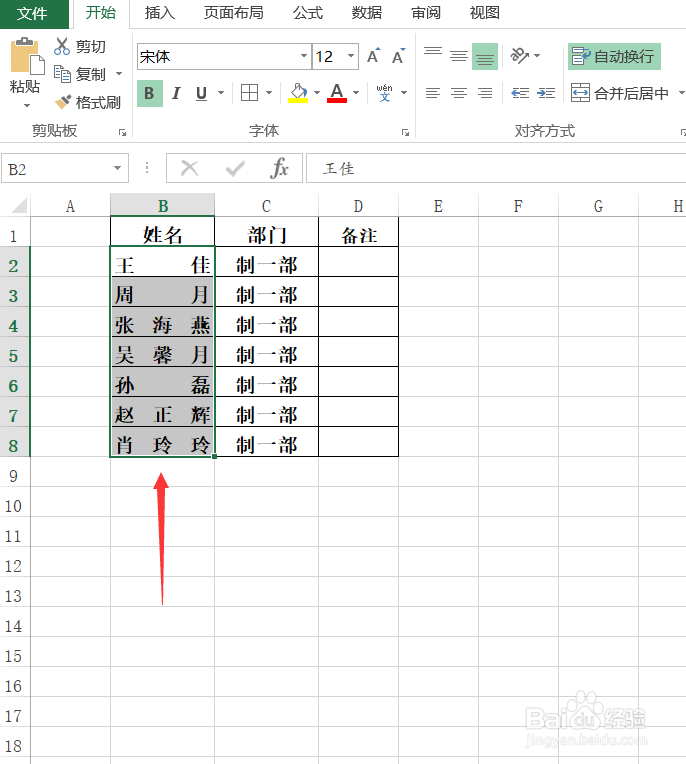Open fill color palette dropdown arrow

click(317, 93)
